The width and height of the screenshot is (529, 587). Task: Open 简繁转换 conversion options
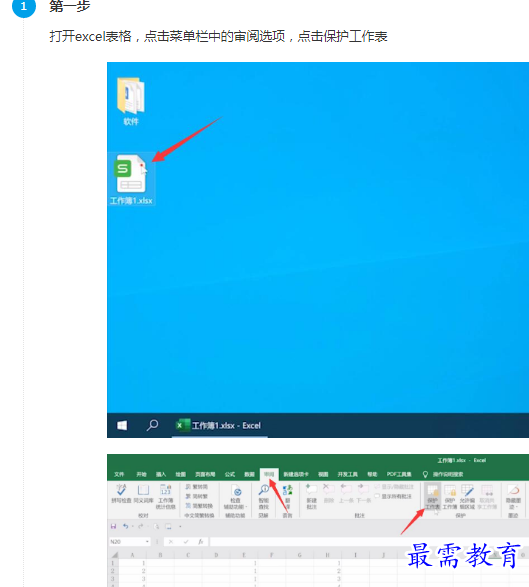199,506
